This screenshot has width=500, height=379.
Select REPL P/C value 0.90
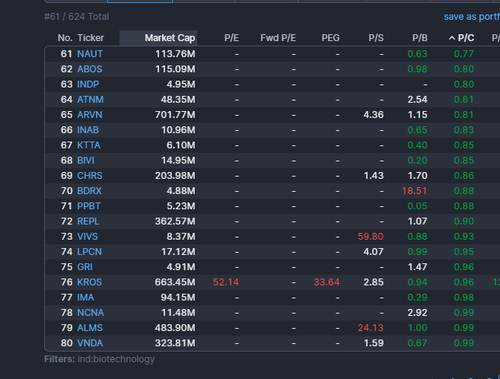pos(464,221)
